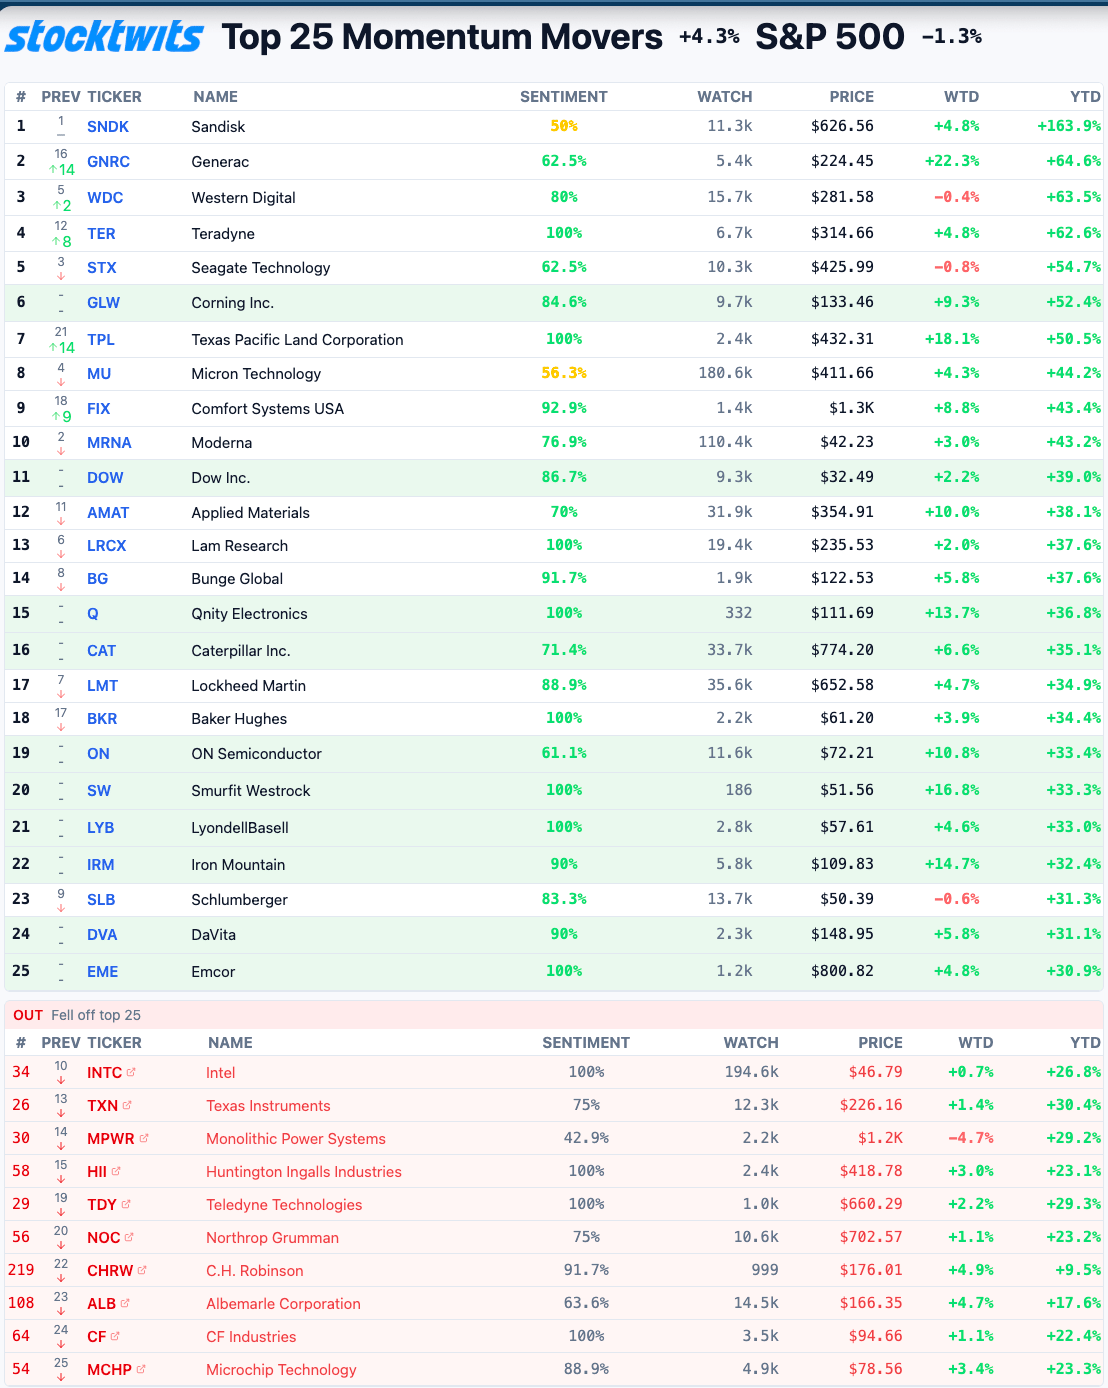Open the Albemarle Corporation name link
1108x1388 pixels.
tap(283, 1304)
